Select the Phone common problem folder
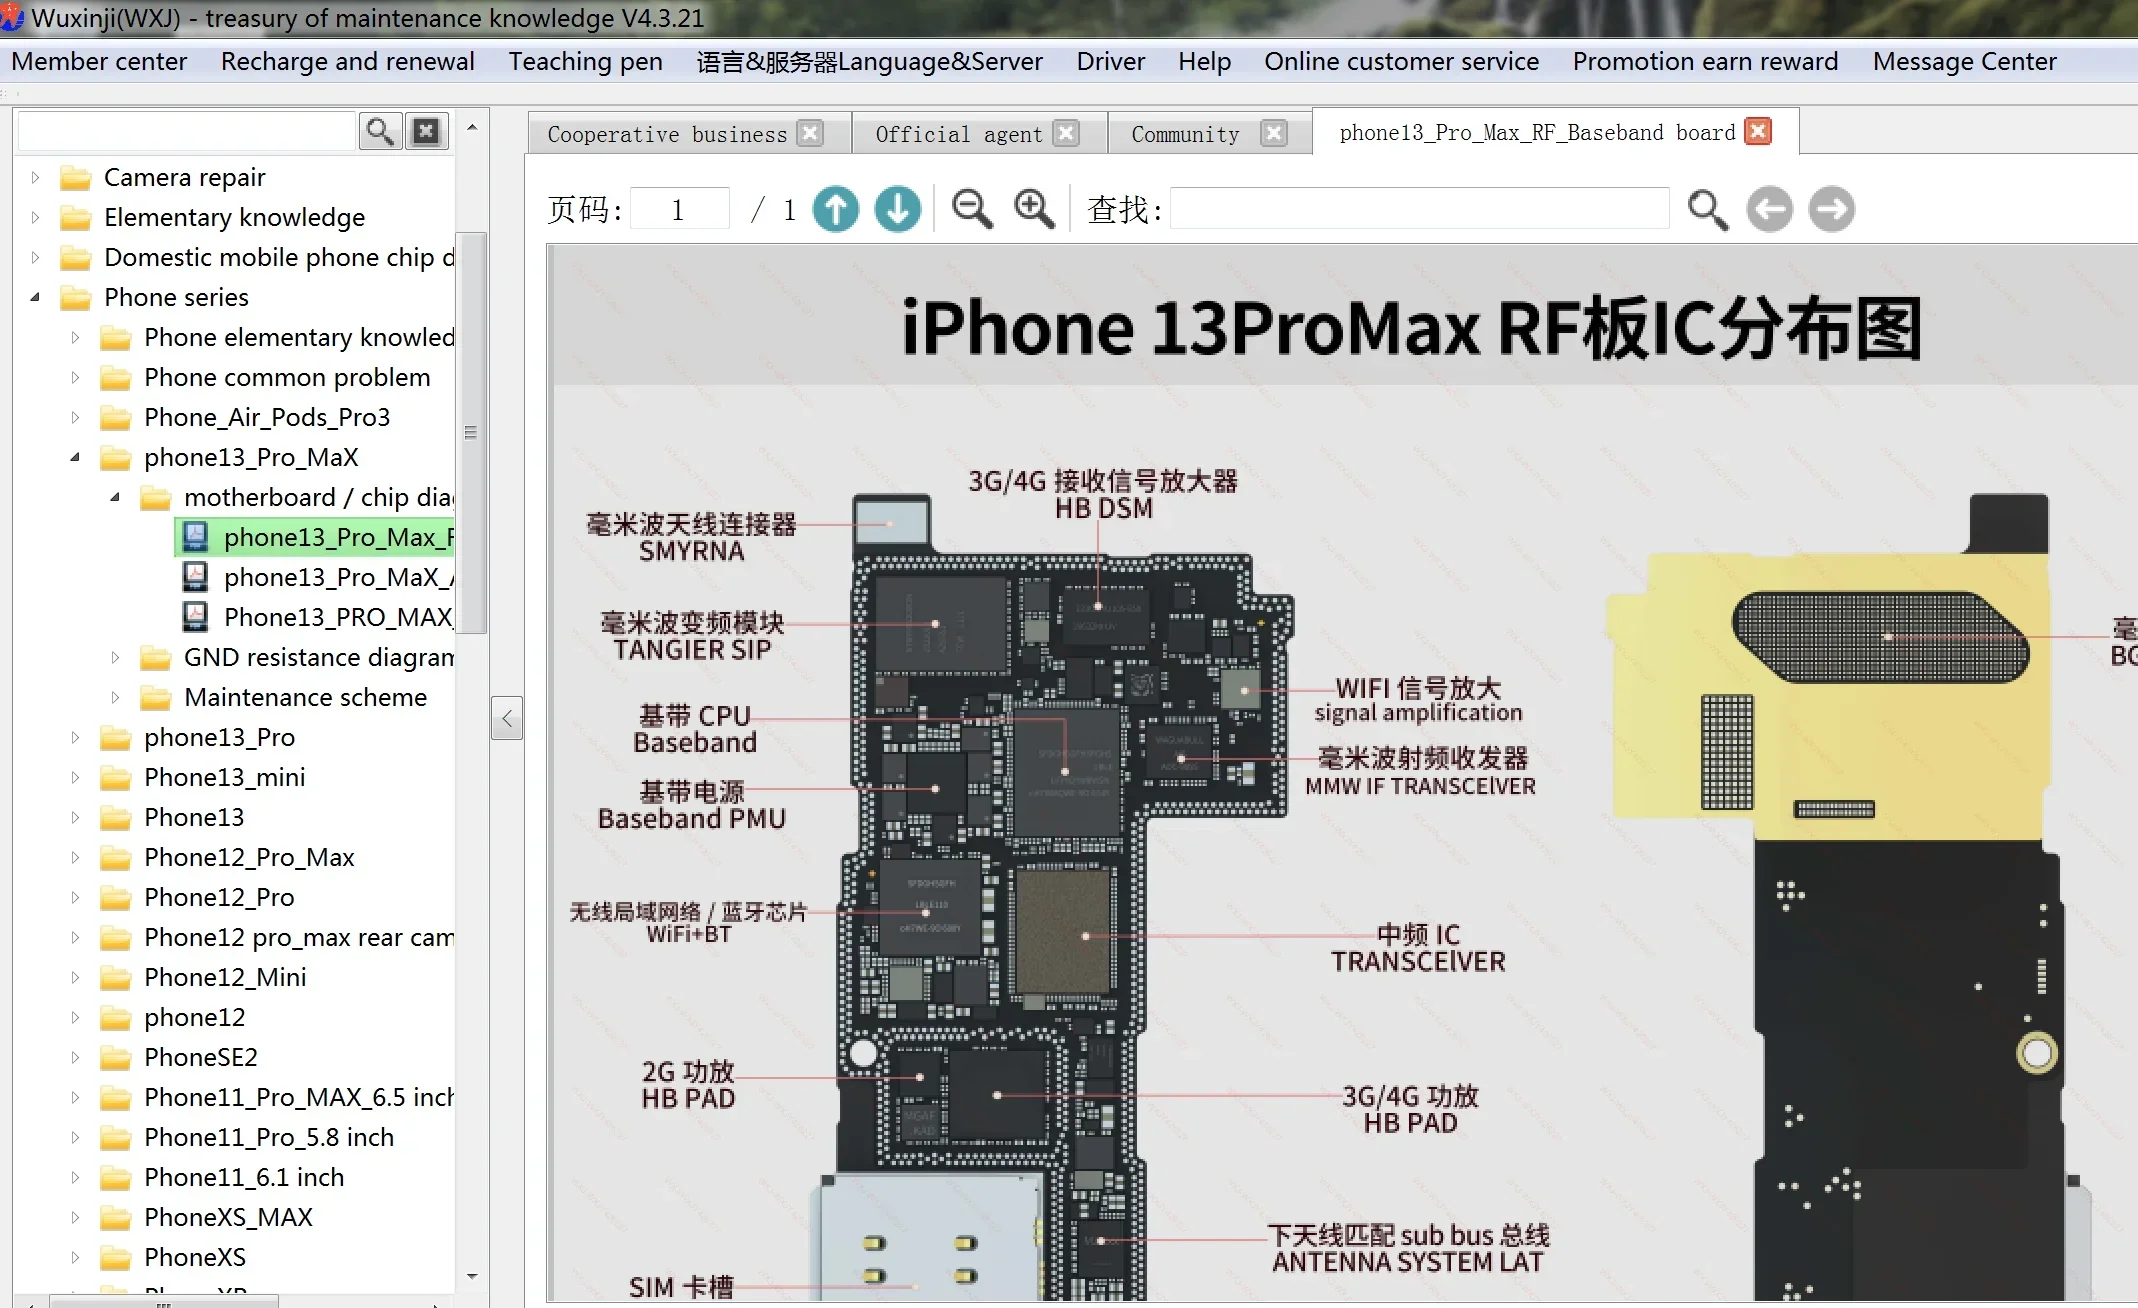 (287, 377)
